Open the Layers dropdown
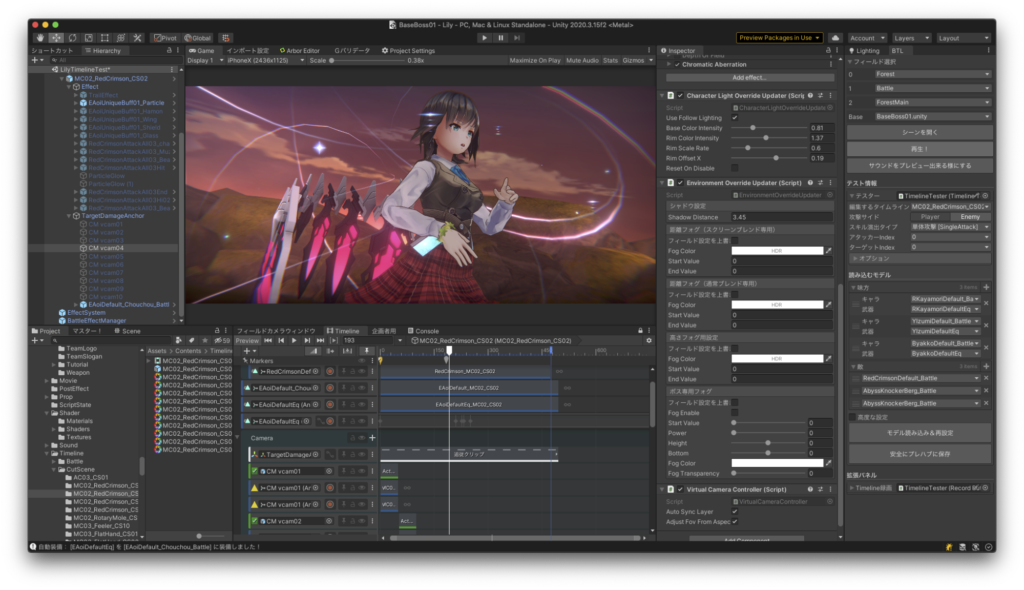Image resolution: width=1024 pixels, height=590 pixels. [x=911, y=38]
